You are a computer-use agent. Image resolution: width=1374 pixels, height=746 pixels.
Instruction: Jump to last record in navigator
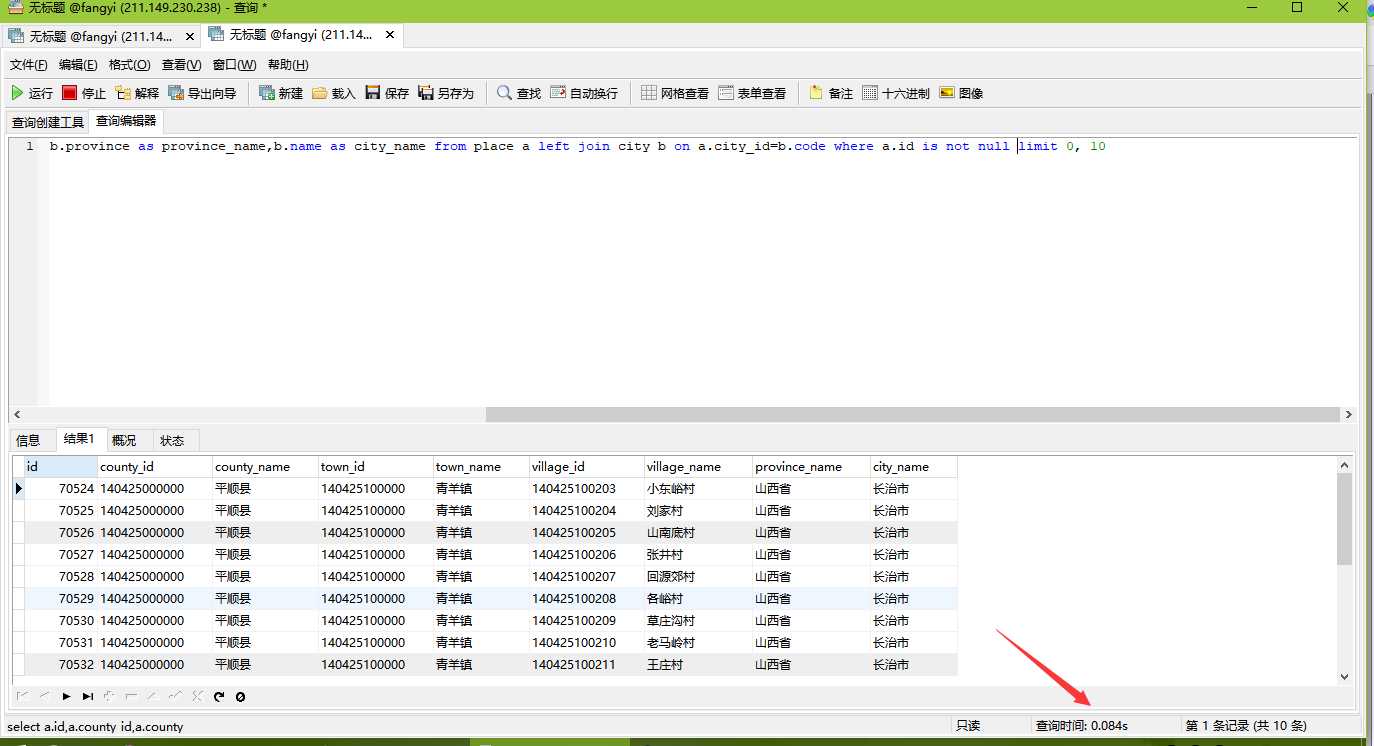[x=88, y=696]
